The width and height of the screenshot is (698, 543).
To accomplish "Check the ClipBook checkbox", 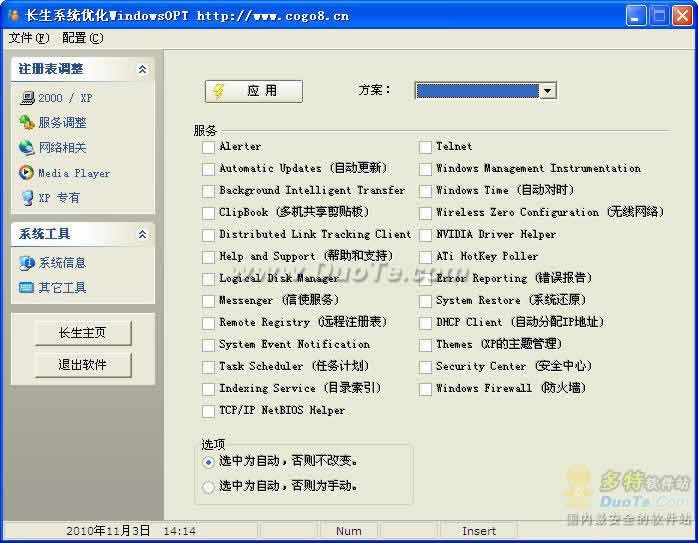I will (208, 213).
